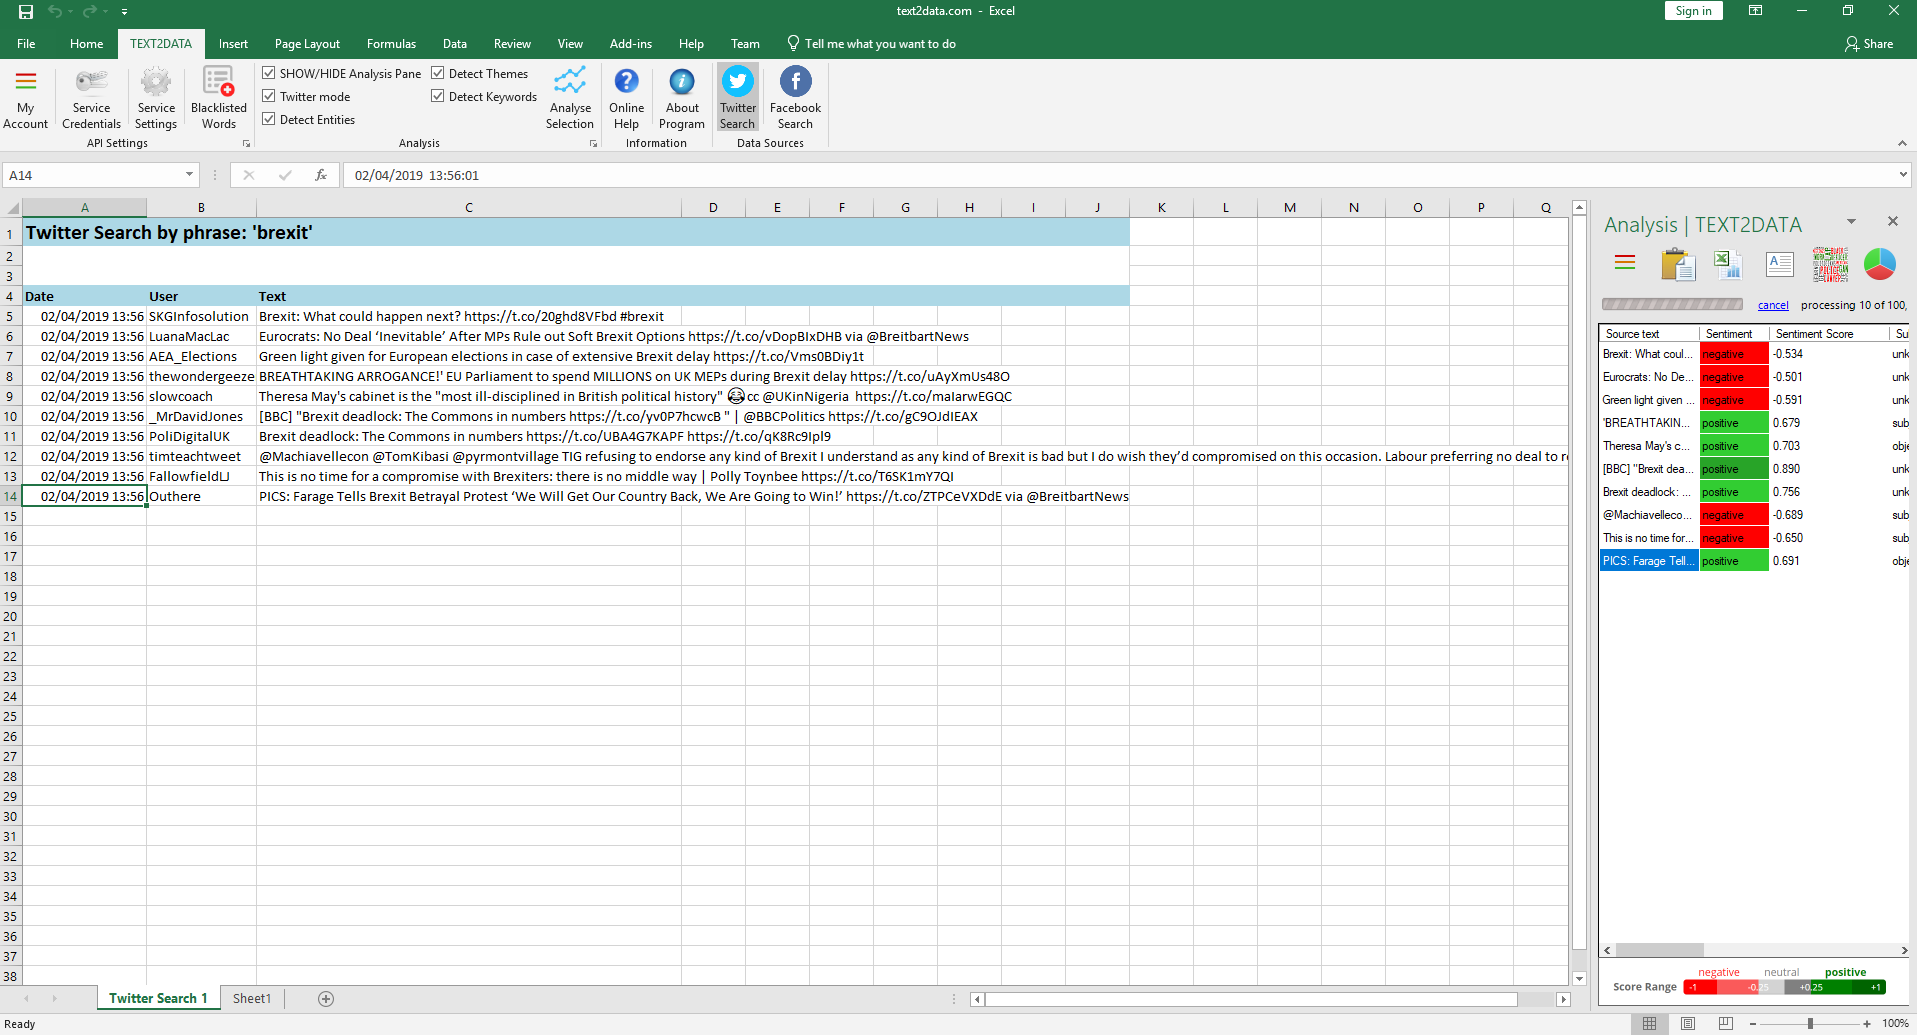
Task: Click the processing progress bar
Action: tap(1672, 304)
